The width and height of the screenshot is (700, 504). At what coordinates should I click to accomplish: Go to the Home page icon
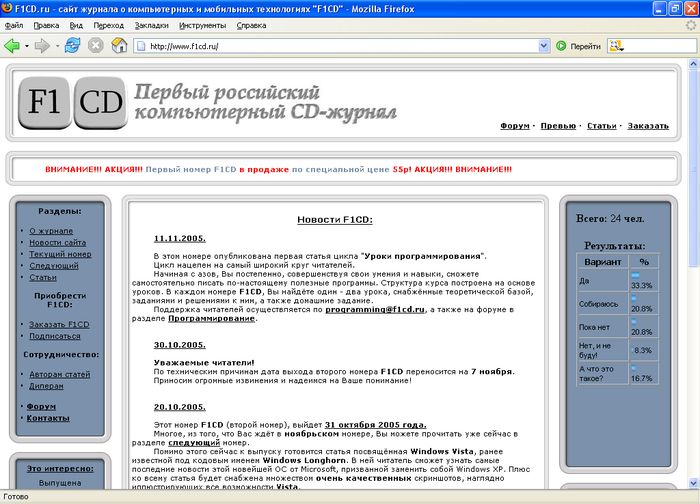[119, 46]
